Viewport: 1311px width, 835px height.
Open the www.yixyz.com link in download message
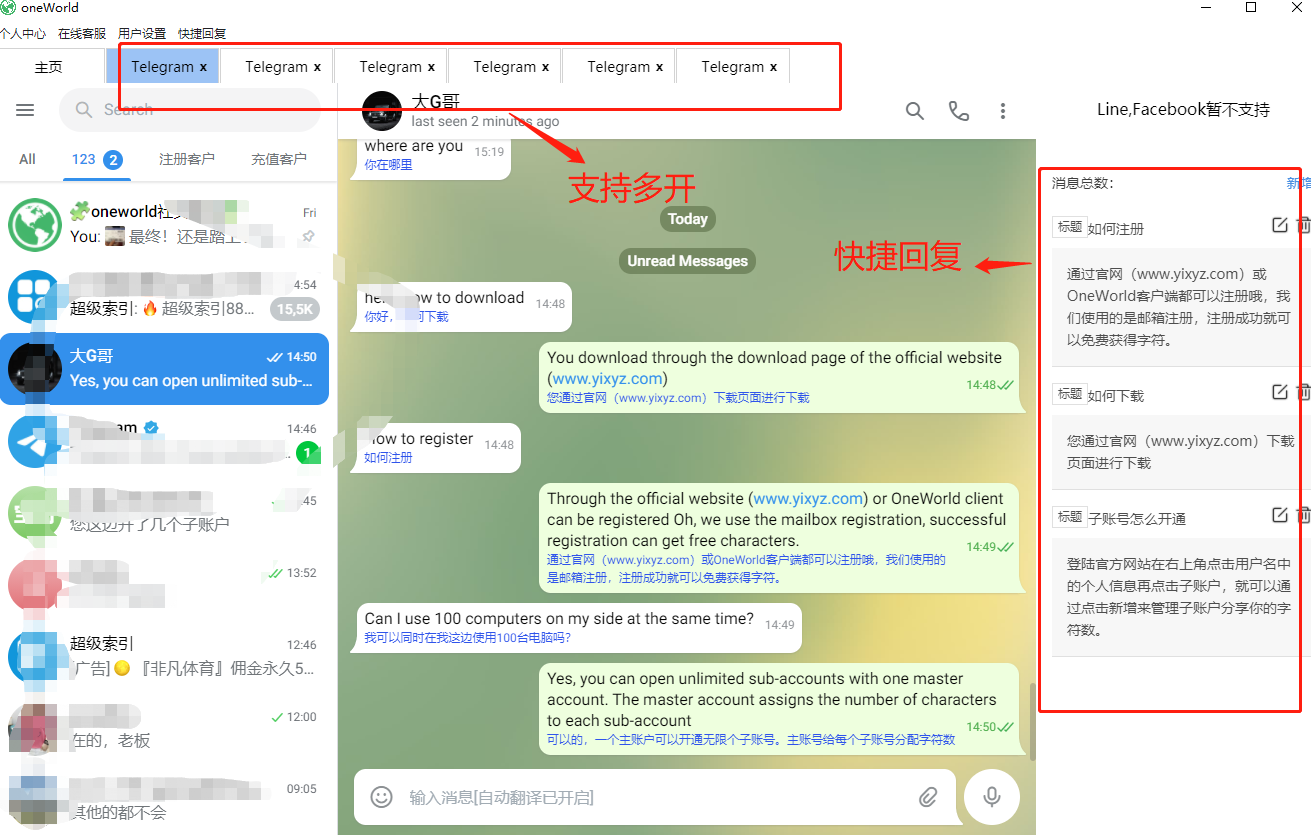(x=607, y=378)
